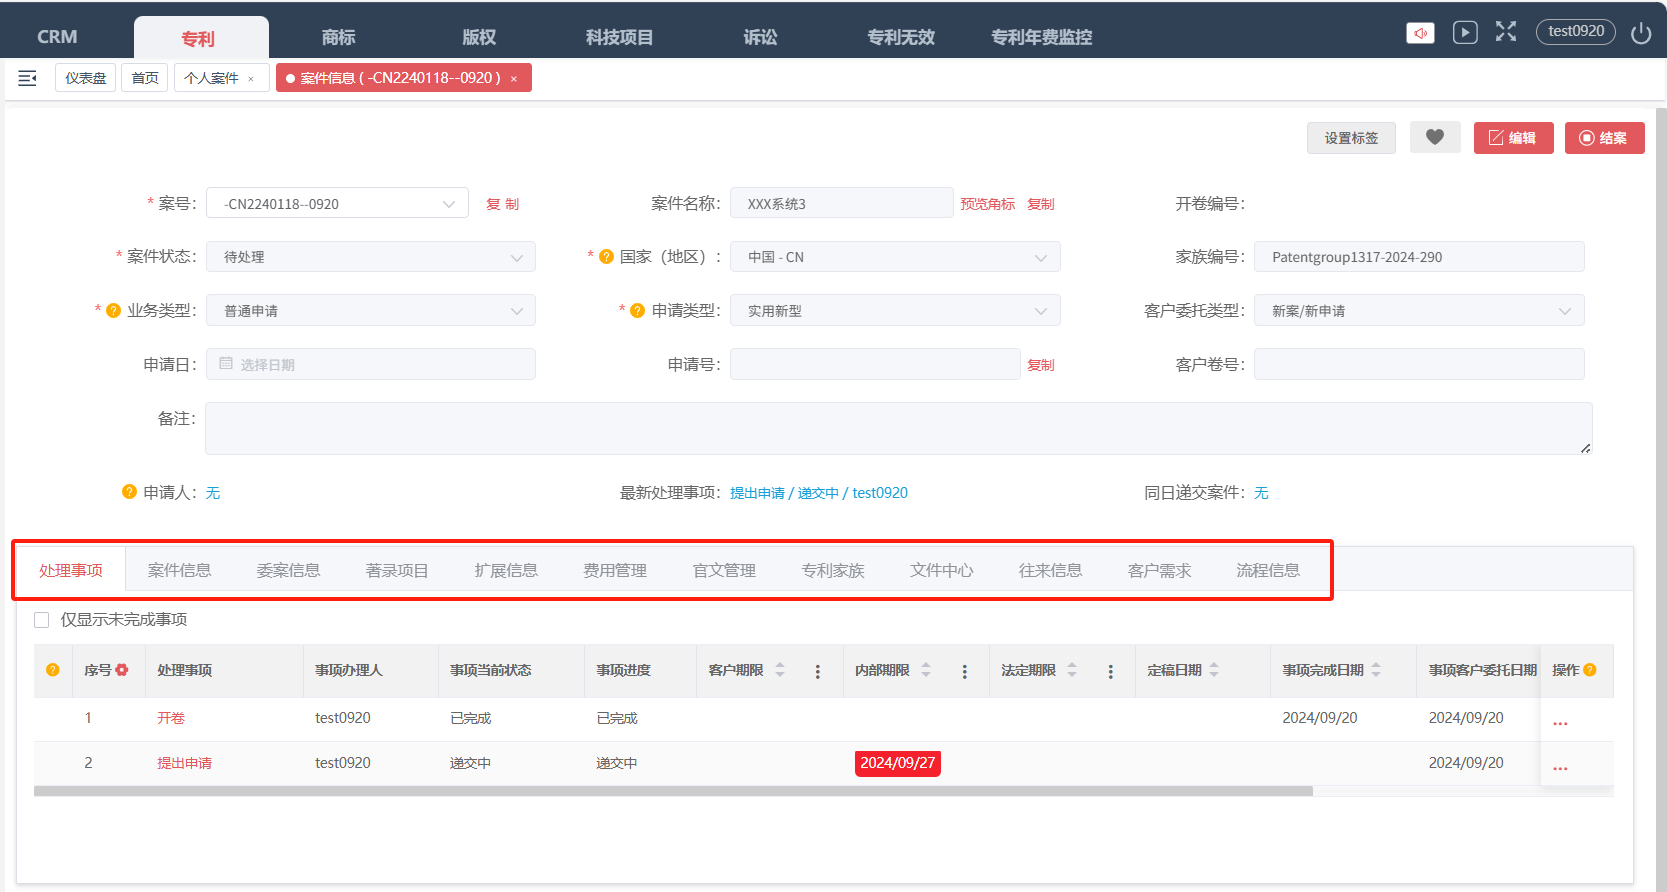
Task: Click help icon beside 申请人
Action: pos(129,492)
